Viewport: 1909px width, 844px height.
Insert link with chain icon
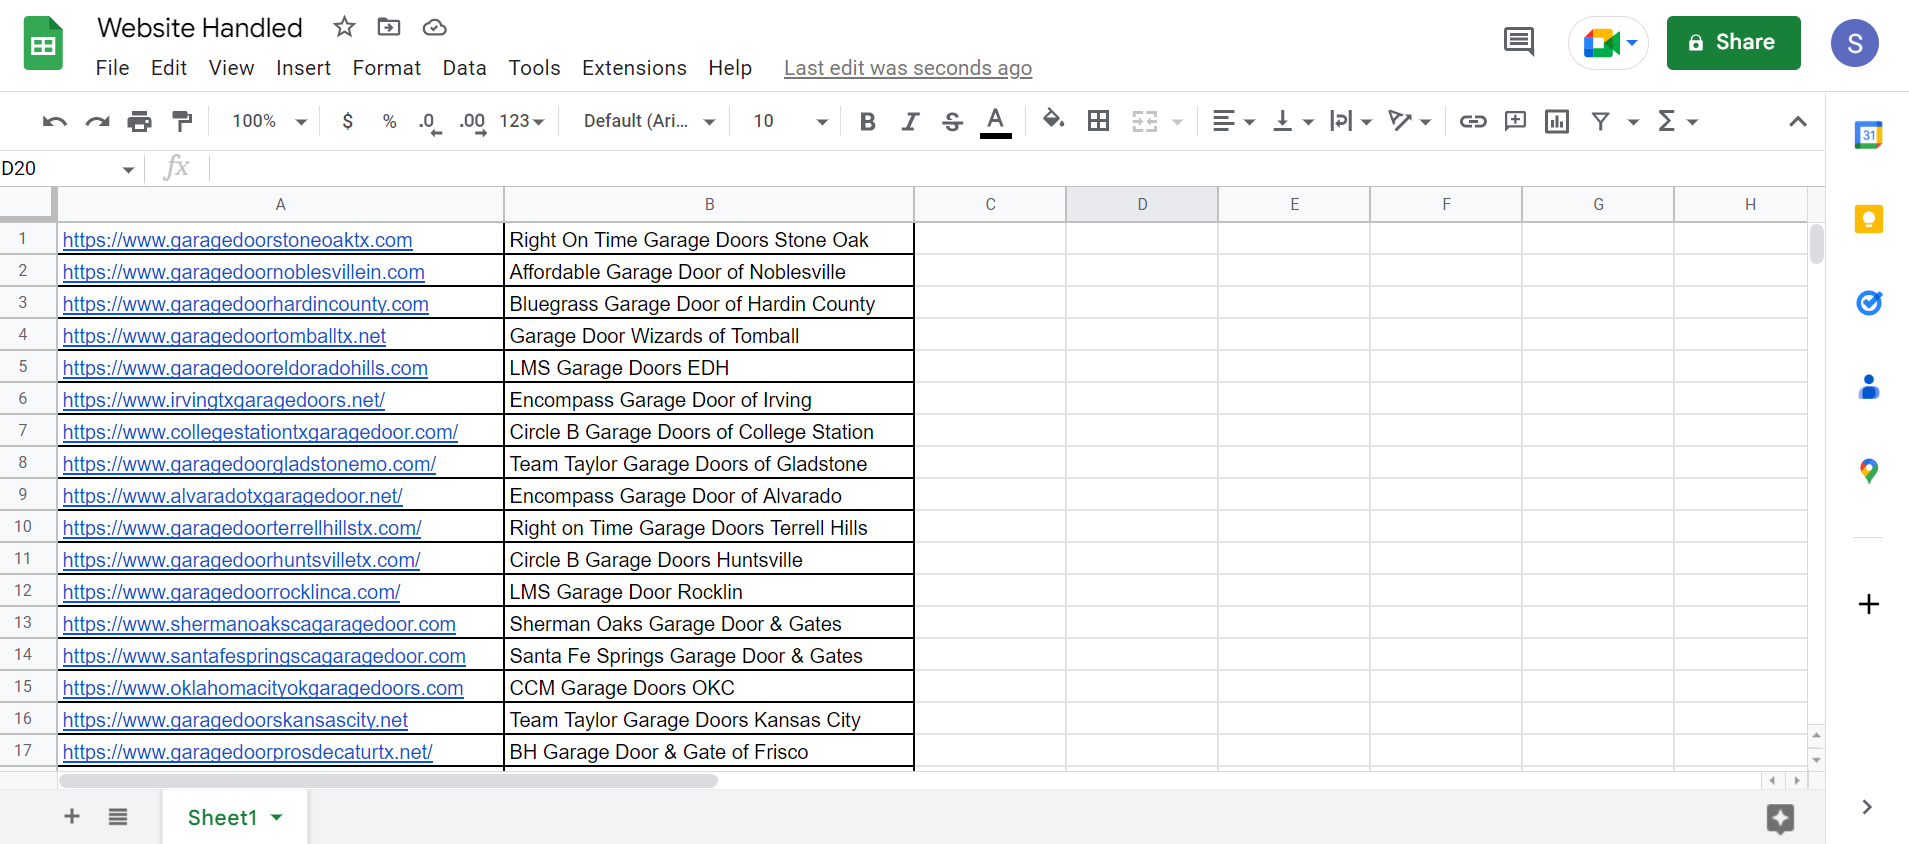click(1472, 121)
